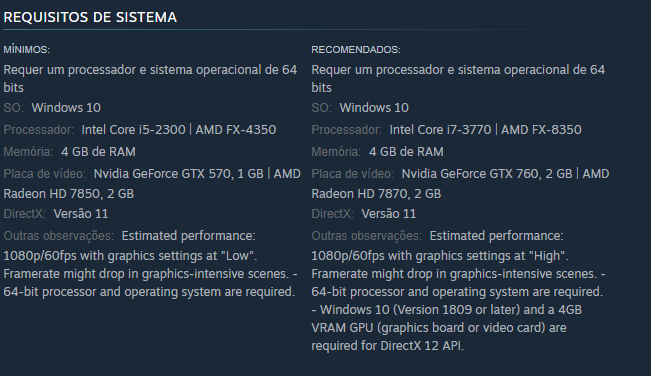
Task: Click the graphics settings at "High" line
Action: pyautogui.click(x=440, y=255)
